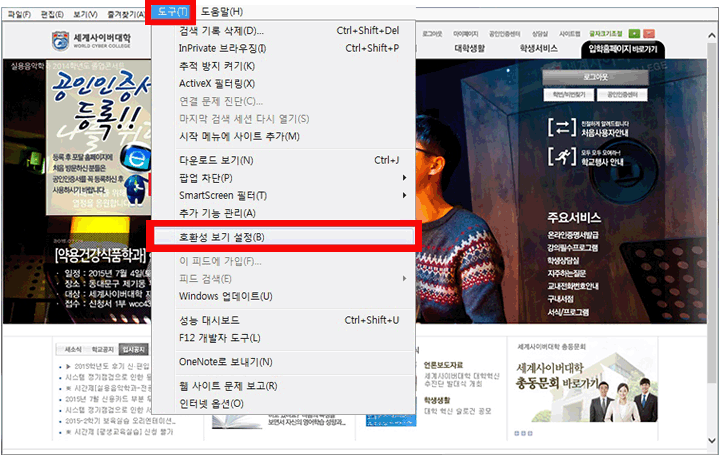Open 서식/프로그램 service link

point(568,312)
